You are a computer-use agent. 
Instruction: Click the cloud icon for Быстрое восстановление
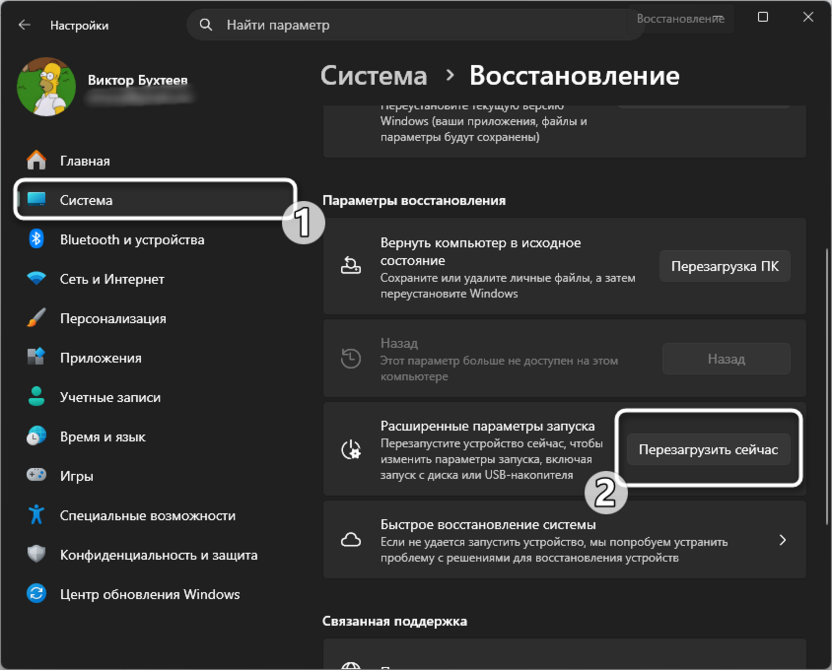[351, 540]
